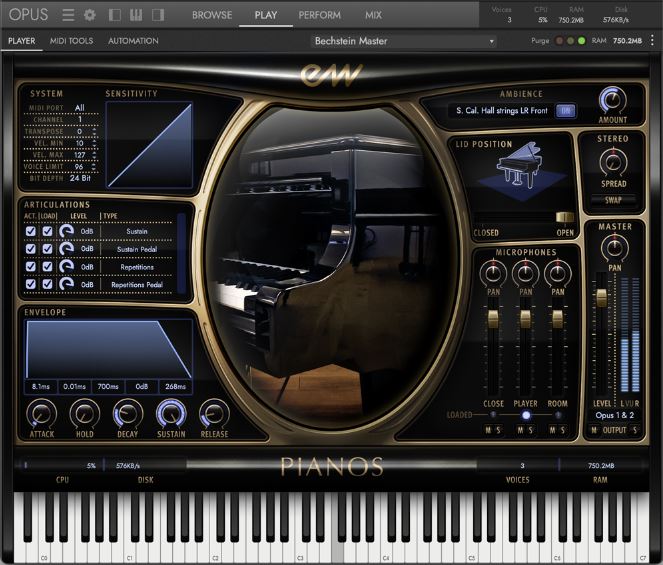Toggle the virtual keyboard icon
Viewport: 663px width, 565px height.
point(136,15)
